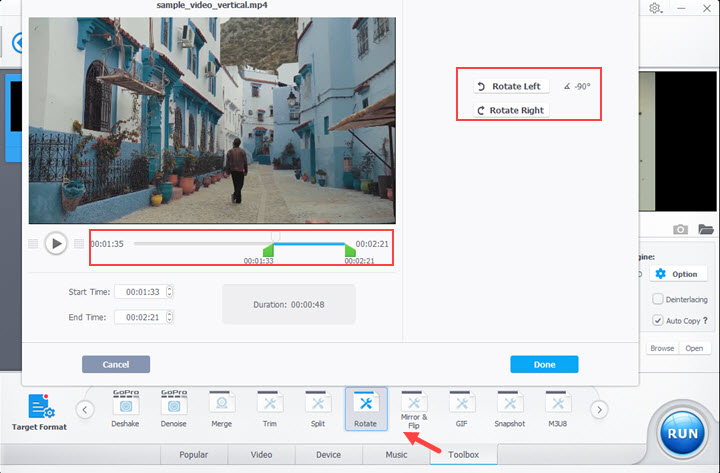Image resolution: width=720 pixels, height=473 pixels.
Task: Click the green trim end marker
Action: click(x=349, y=250)
